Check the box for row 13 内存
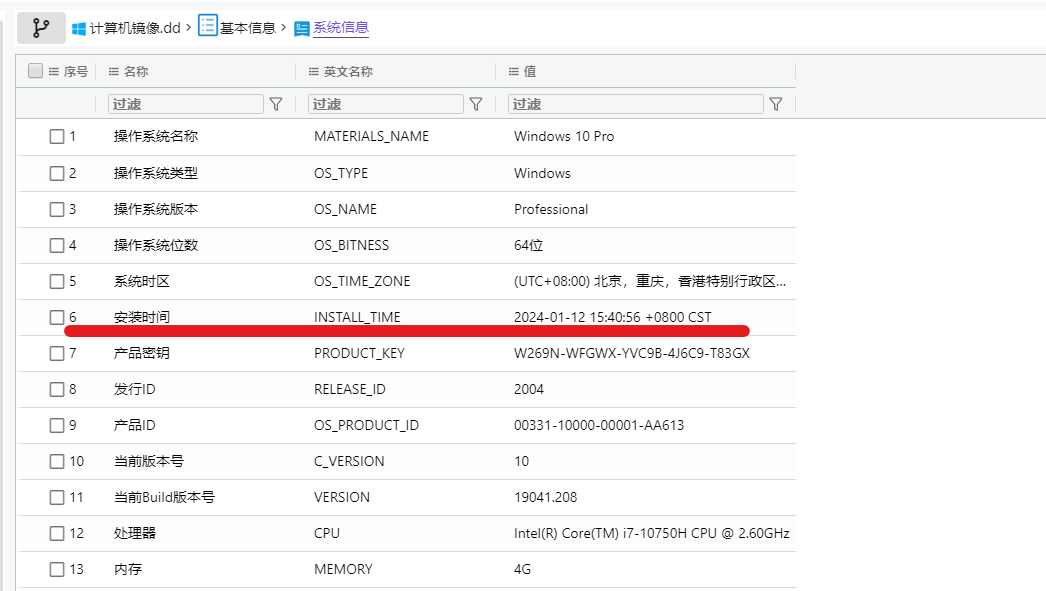 coord(57,570)
